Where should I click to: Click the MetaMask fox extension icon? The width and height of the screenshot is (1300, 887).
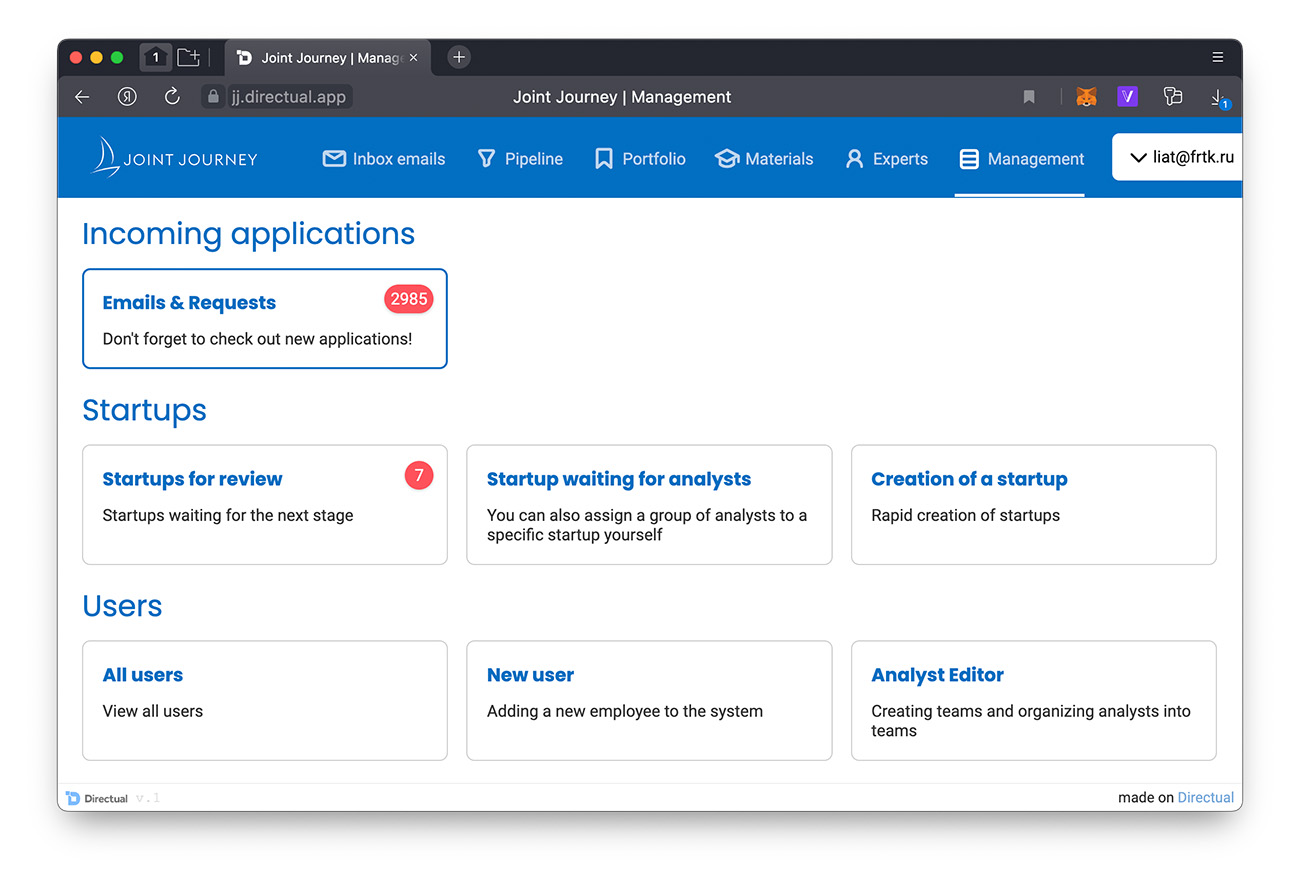click(1086, 97)
